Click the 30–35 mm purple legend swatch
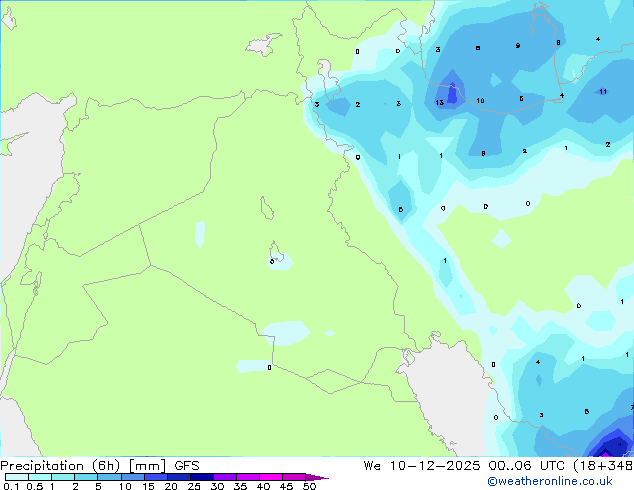The height and width of the screenshot is (490, 634). 224,477
